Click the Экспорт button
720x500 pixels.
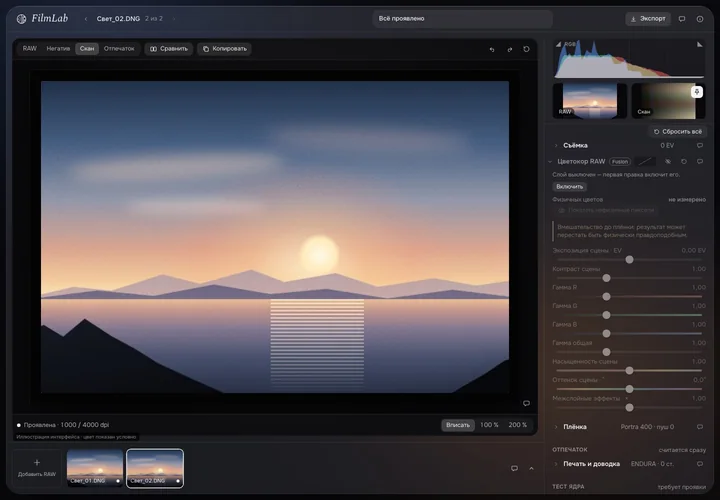coord(648,19)
